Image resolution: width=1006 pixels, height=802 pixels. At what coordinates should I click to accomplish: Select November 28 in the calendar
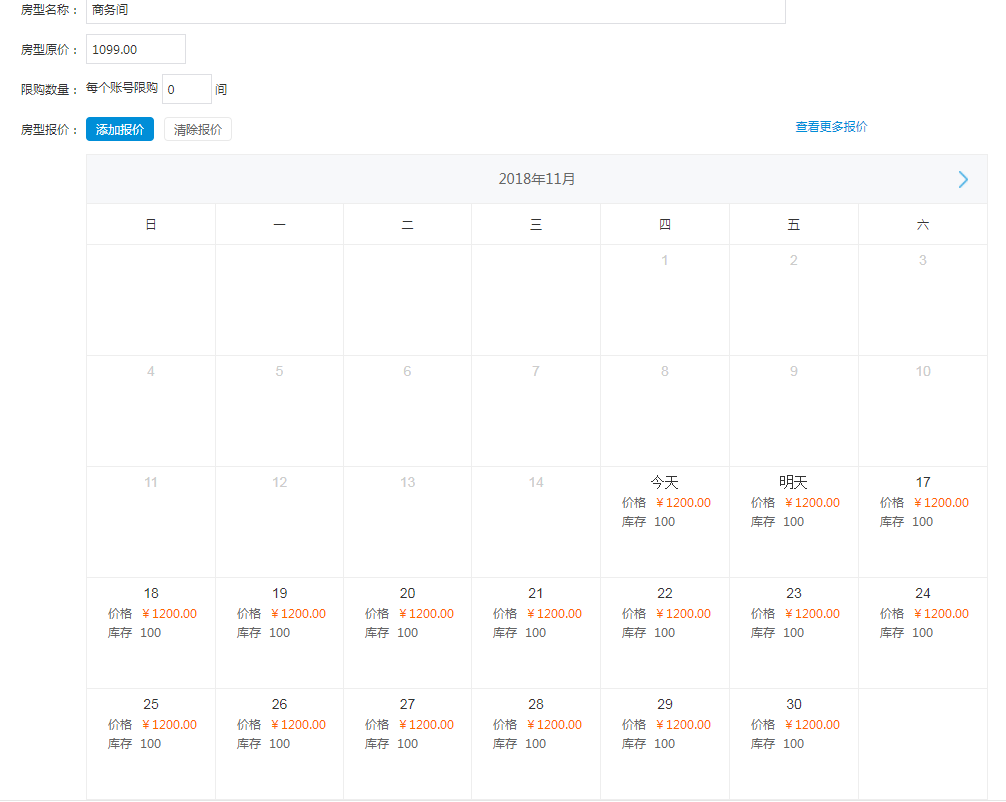tap(536, 742)
